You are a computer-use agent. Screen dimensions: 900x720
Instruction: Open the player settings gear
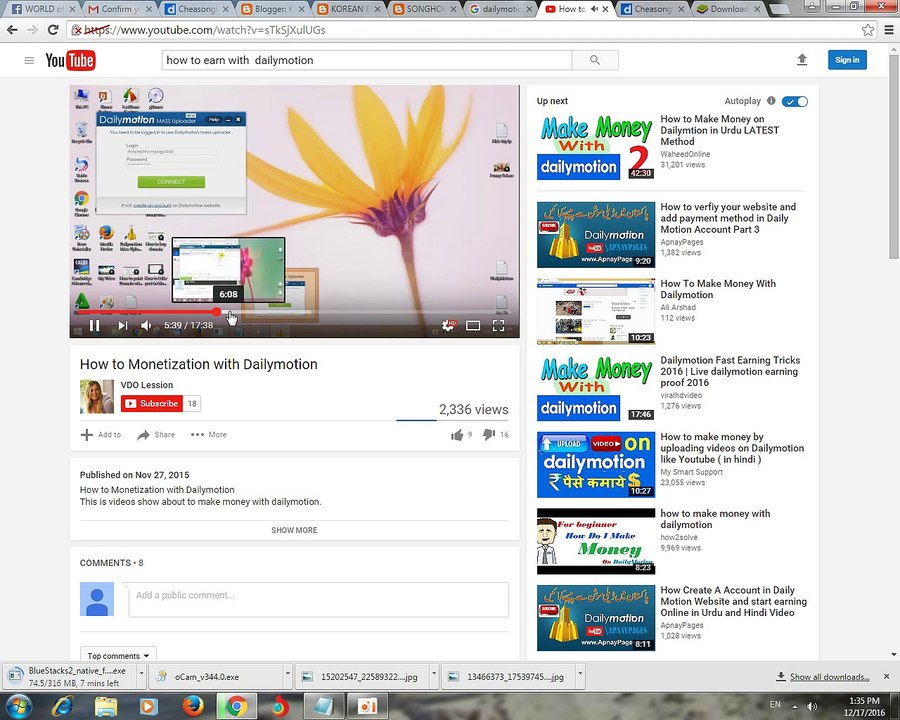click(448, 326)
